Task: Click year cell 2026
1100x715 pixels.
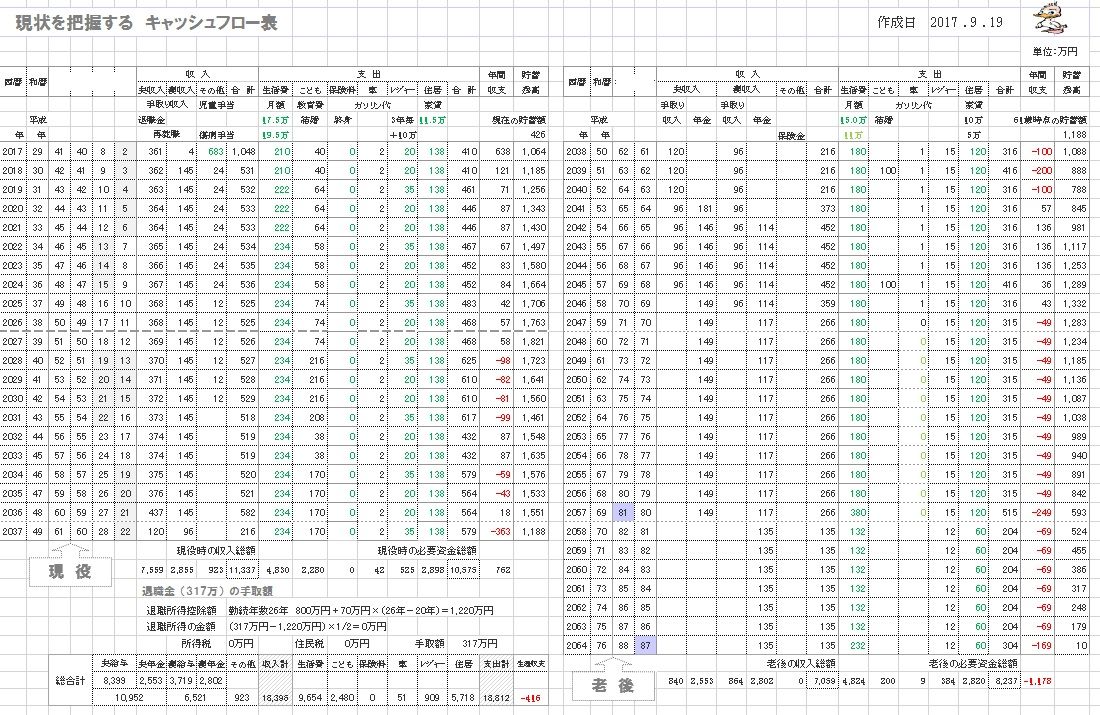Action: point(12,323)
